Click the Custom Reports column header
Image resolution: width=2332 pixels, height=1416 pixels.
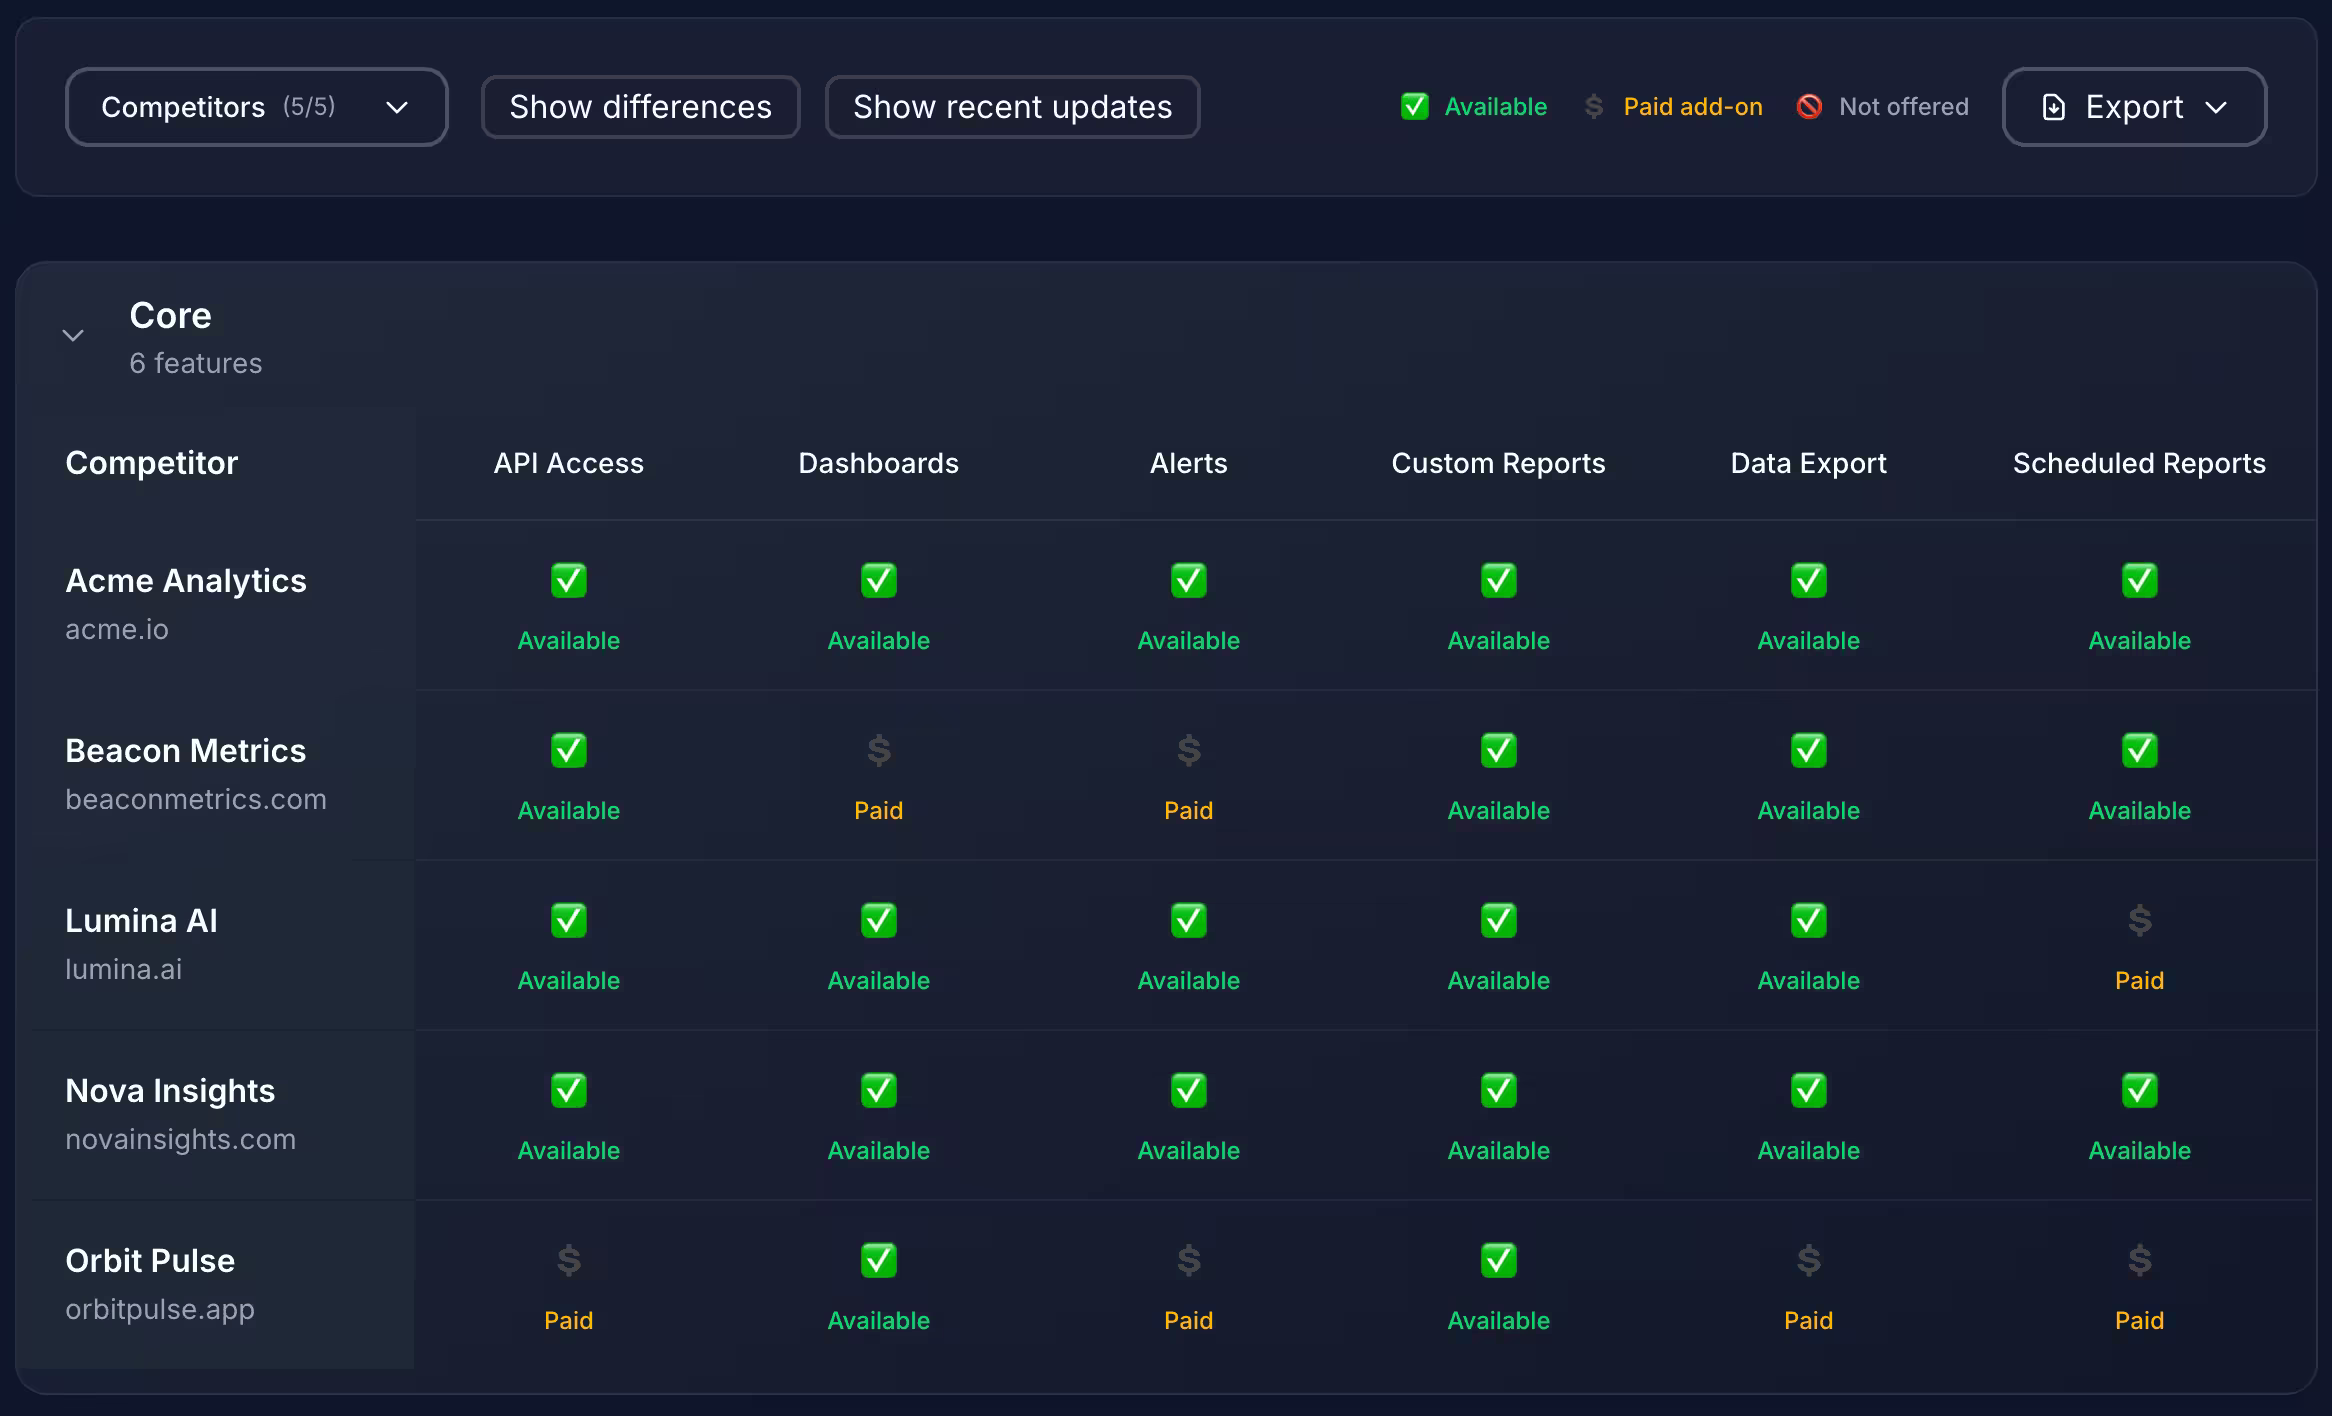pos(1498,463)
